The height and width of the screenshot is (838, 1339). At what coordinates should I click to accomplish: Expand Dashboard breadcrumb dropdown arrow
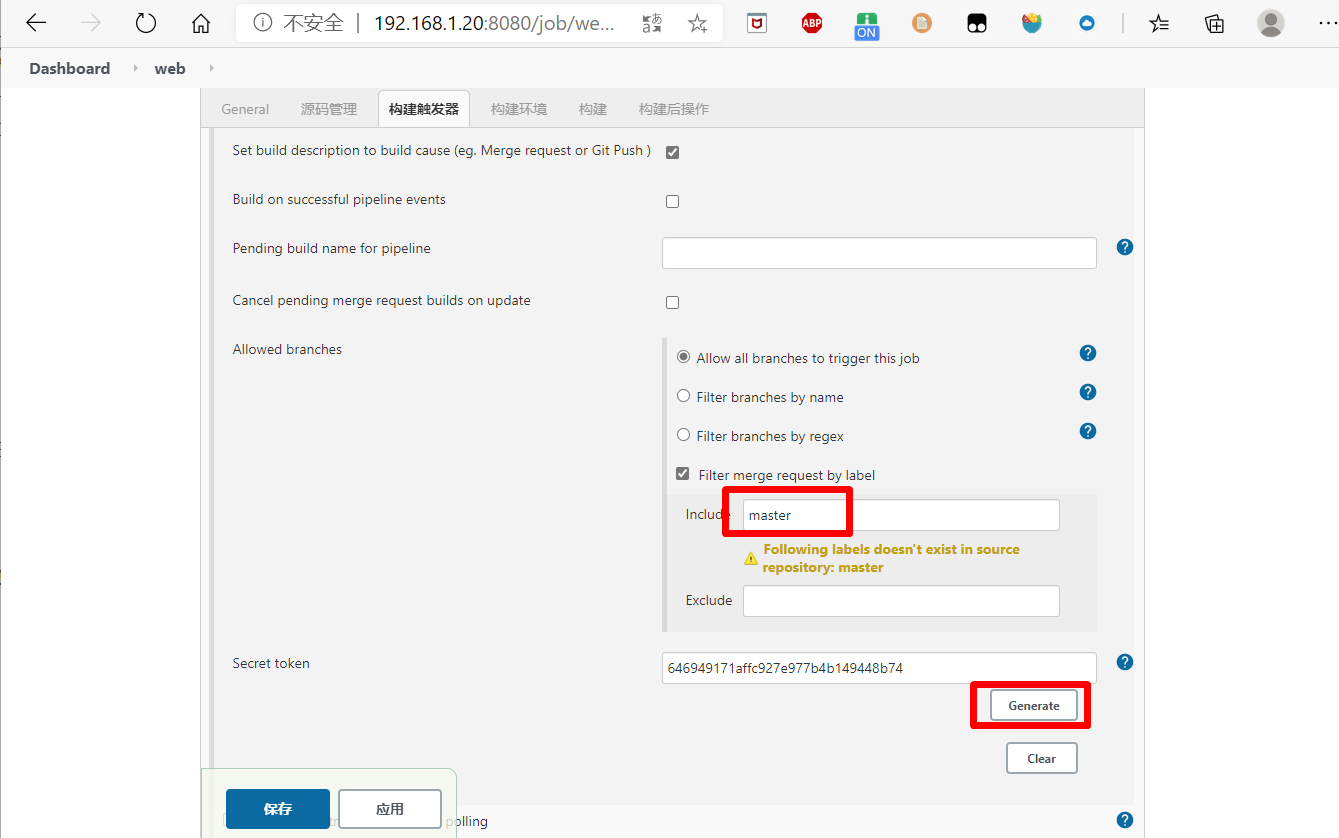[135, 68]
